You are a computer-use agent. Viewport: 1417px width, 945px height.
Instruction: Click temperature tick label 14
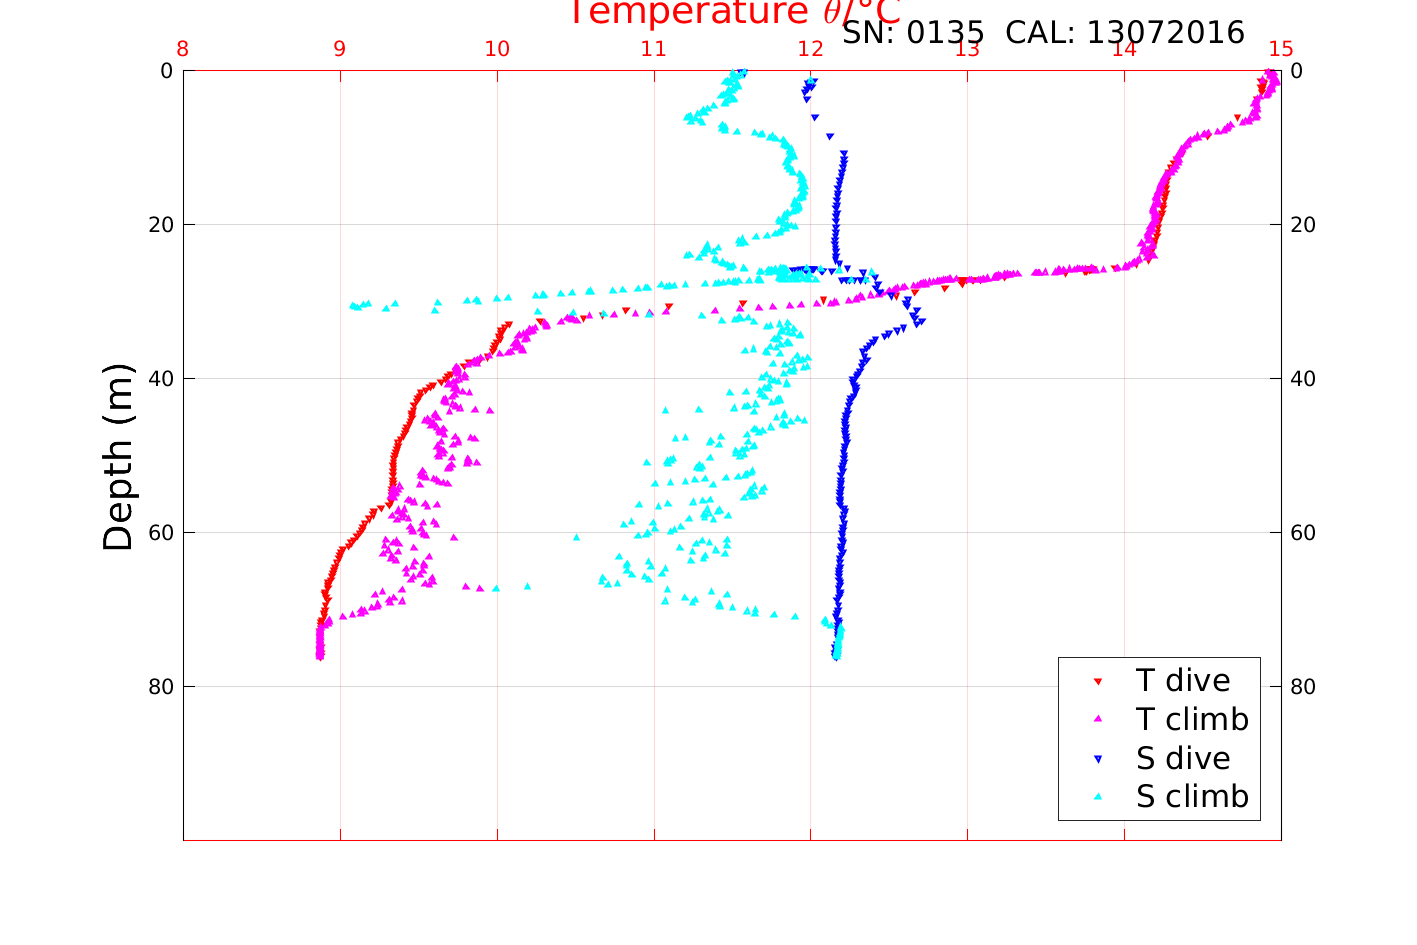(x=1124, y=49)
